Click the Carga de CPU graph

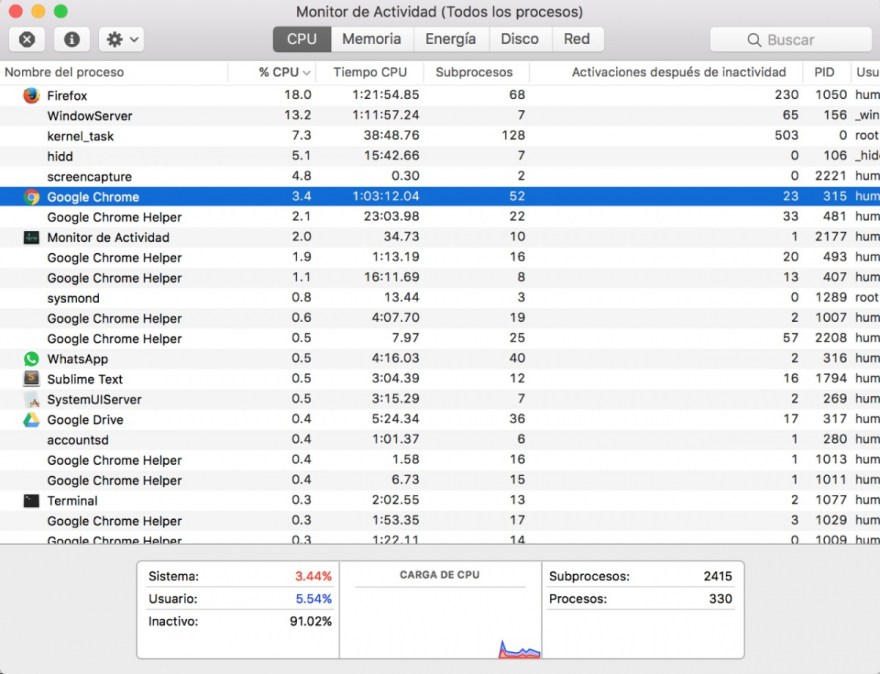coord(440,620)
